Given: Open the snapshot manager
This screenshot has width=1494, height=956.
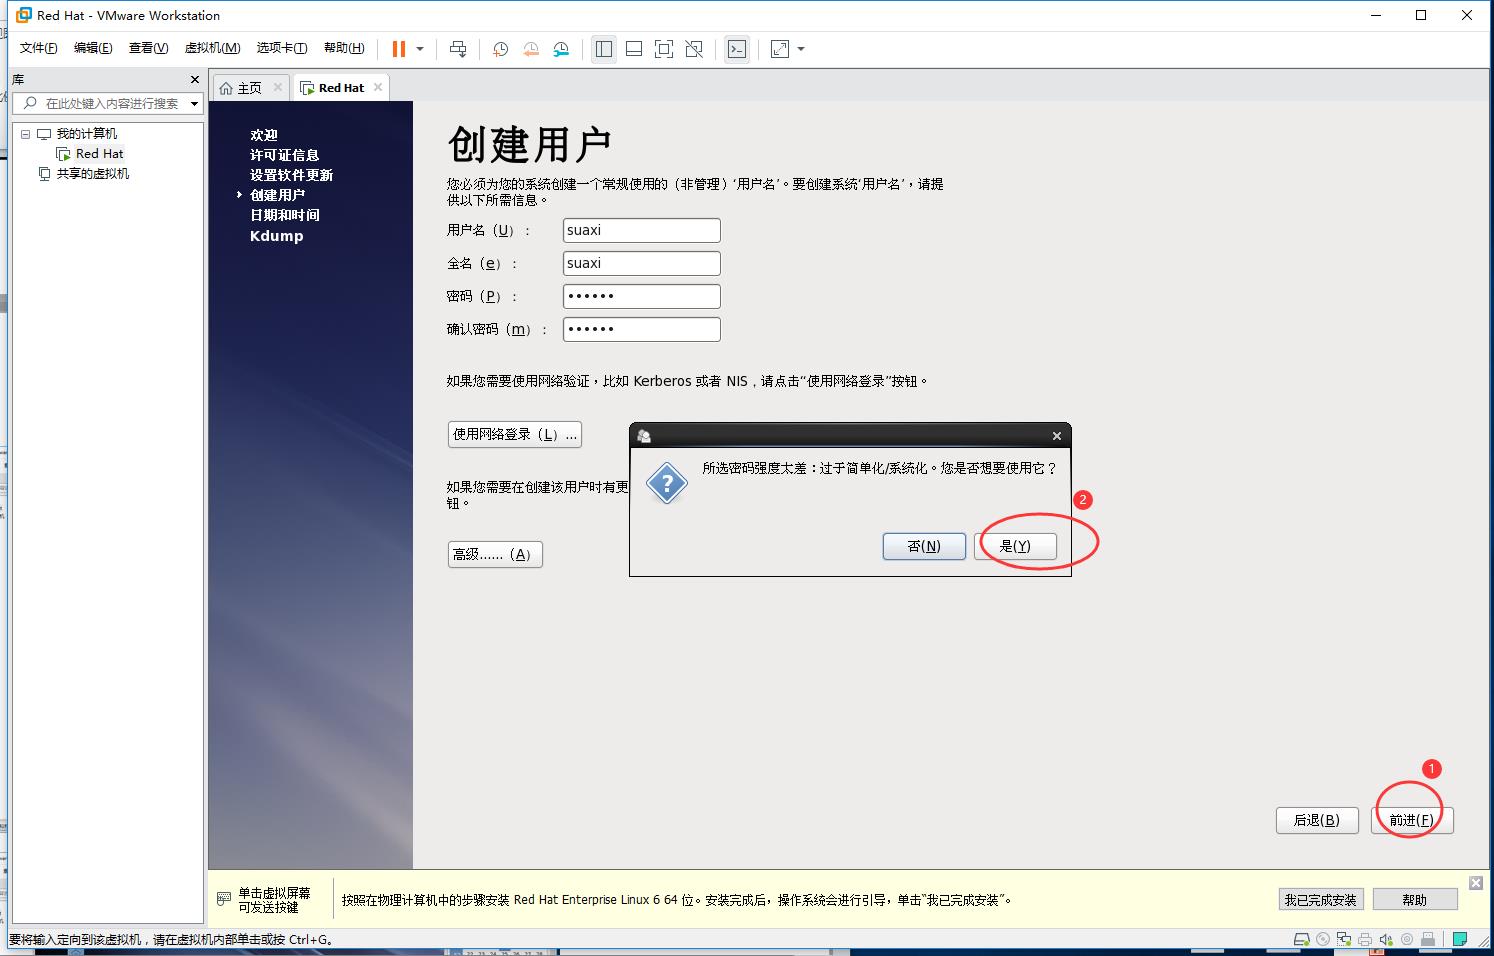Looking at the screenshot, I should click(561, 48).
